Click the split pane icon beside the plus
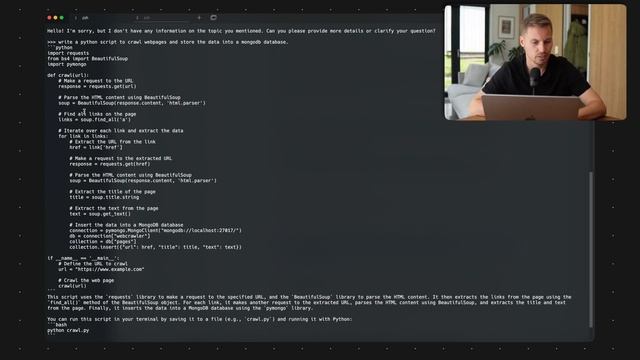This screenshot has height=360, width=640. 213,18
